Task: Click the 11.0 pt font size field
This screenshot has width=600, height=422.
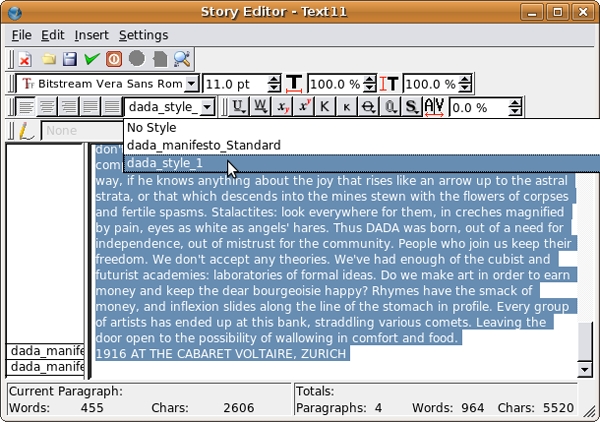Action: coord(235,84)
